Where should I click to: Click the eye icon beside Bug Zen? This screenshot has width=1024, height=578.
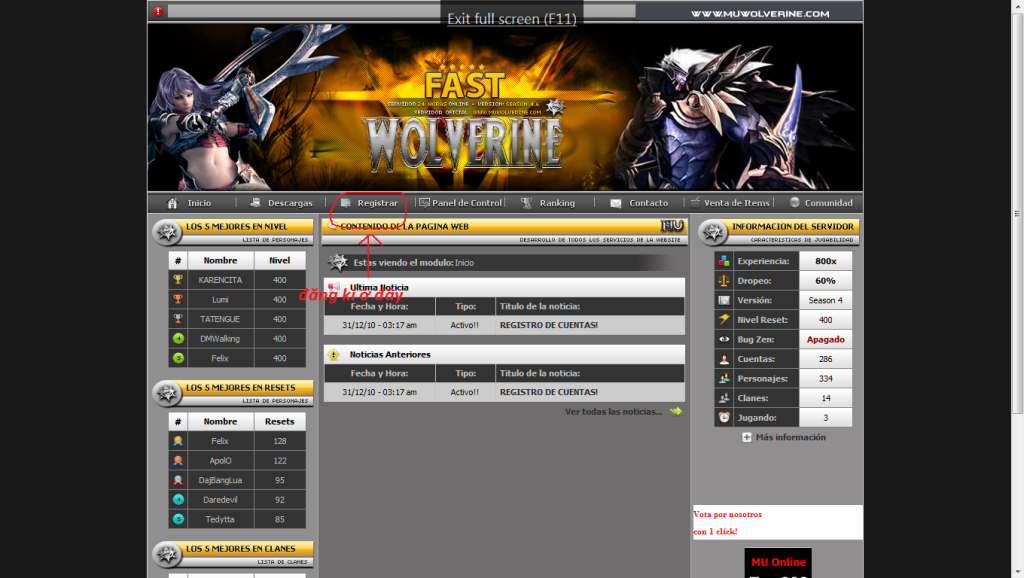tap(724, 339)
